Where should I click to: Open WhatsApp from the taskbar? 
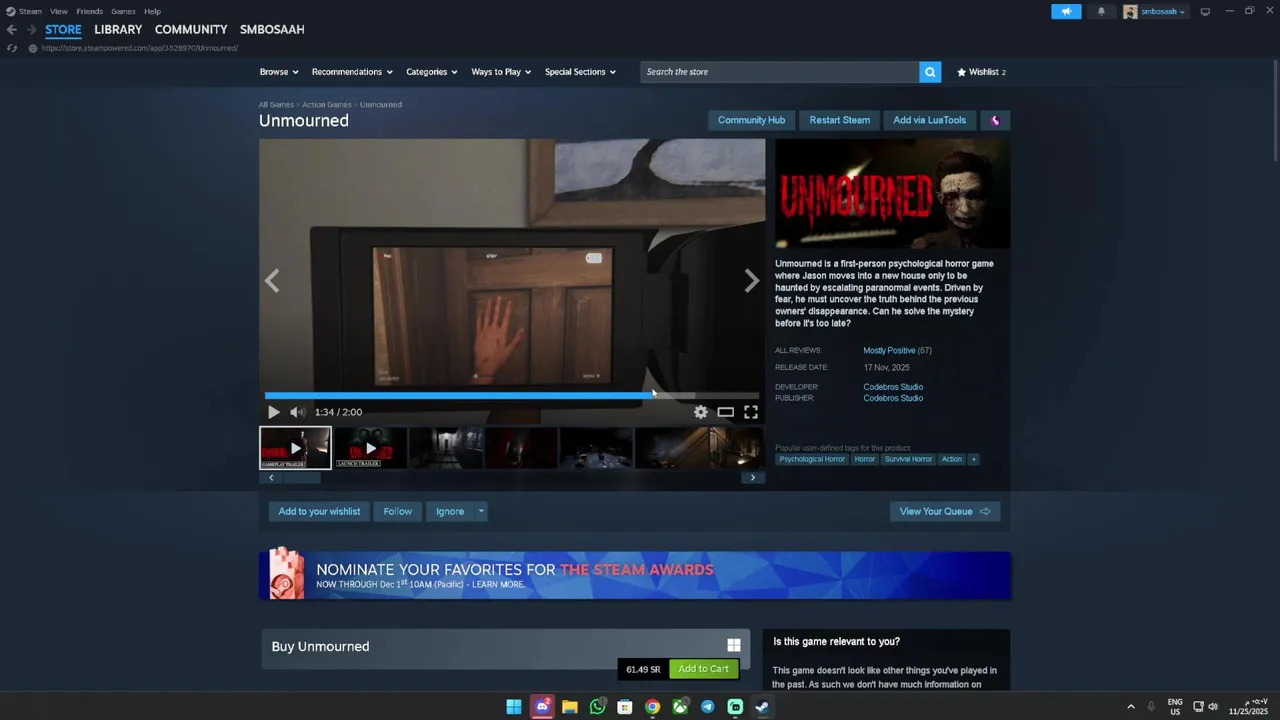pos(597,707)
